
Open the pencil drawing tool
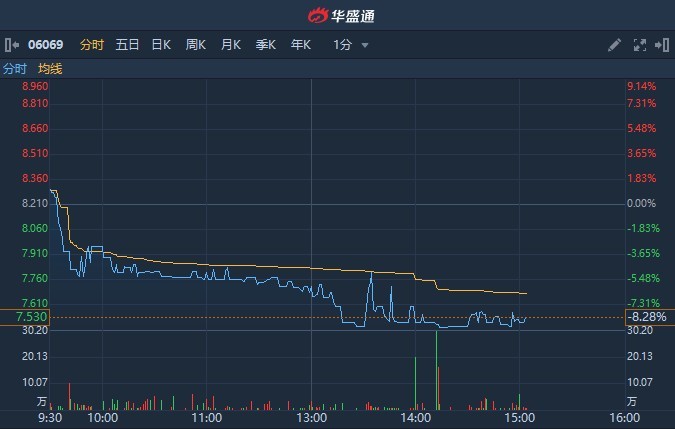pos(614,45)
